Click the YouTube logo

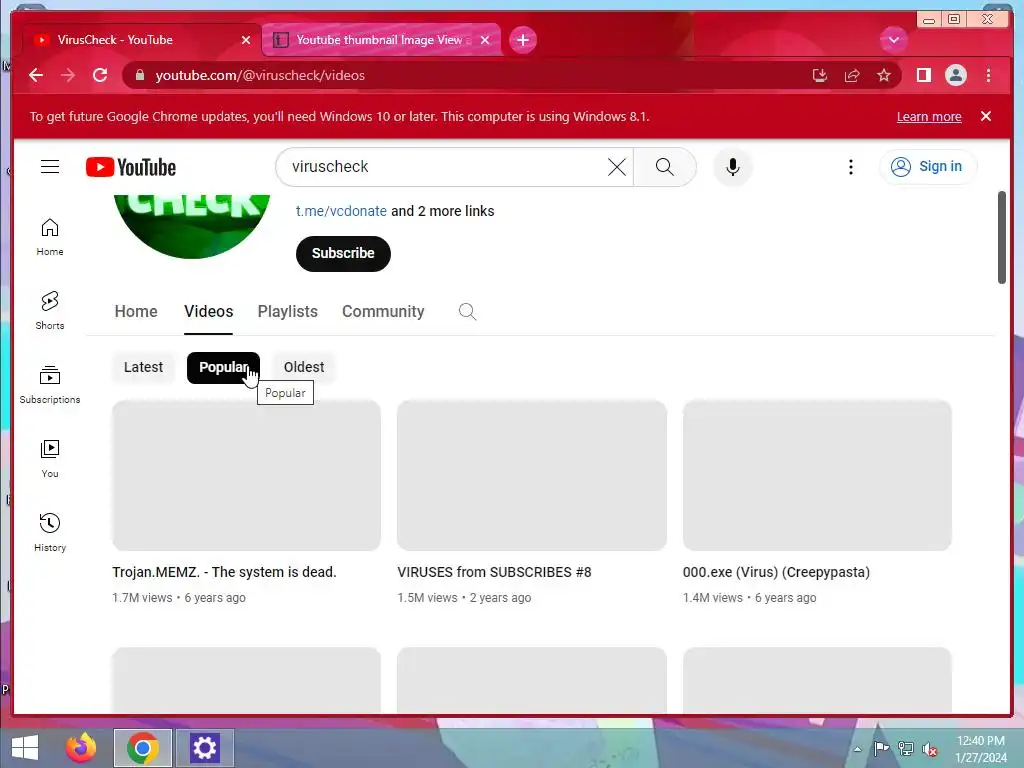coord(131,167)
